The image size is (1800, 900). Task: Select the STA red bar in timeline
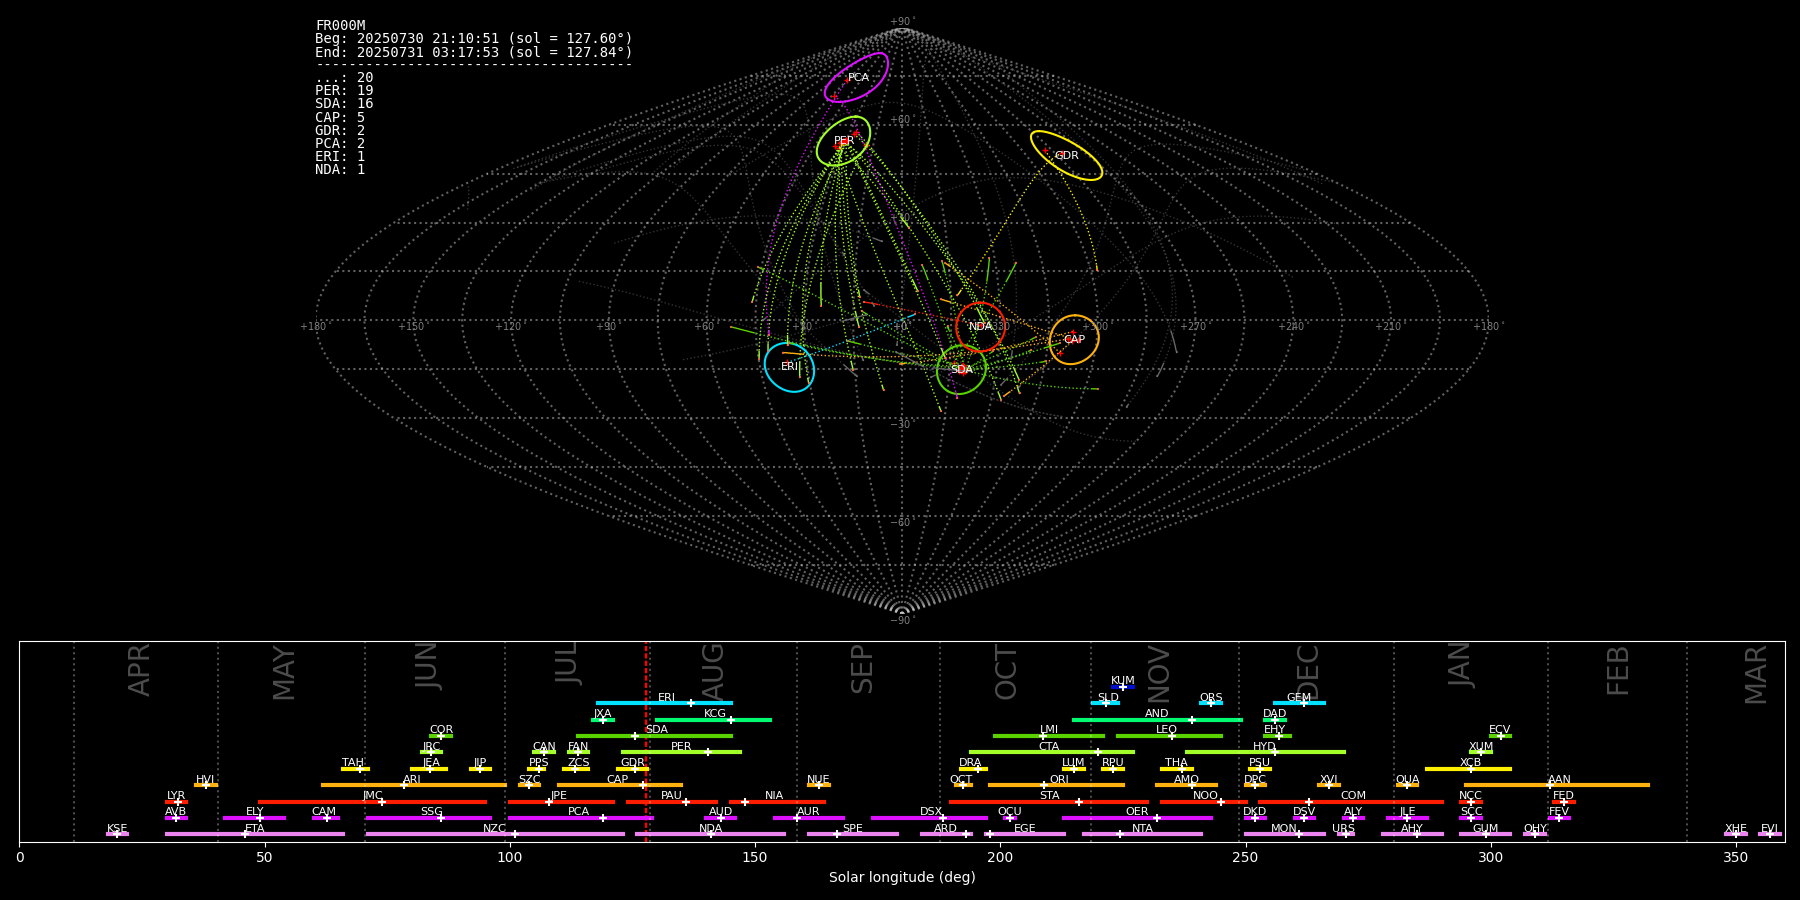pyautogui.click(x=1049, y=802)
